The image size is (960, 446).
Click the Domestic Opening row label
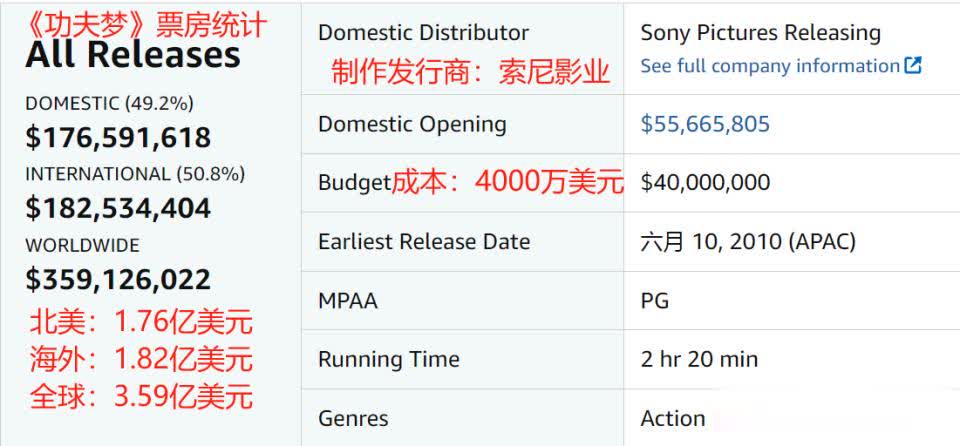[413, 124]
